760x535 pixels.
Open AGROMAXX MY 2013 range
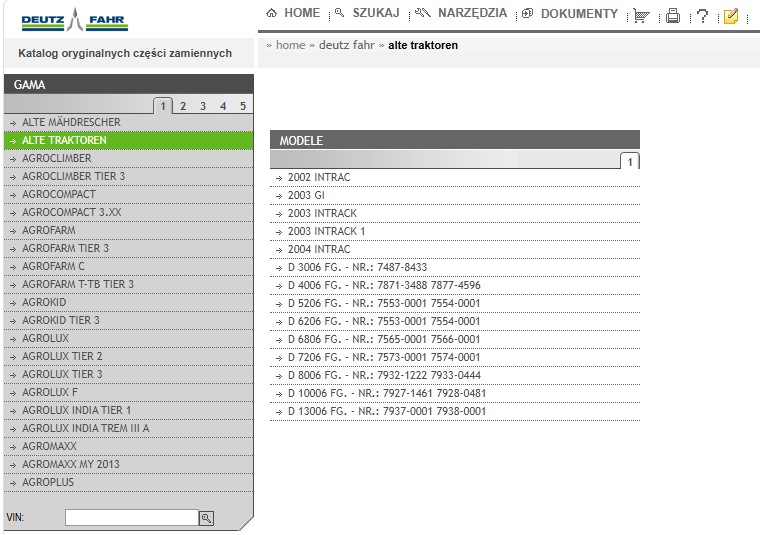(128, 464)
